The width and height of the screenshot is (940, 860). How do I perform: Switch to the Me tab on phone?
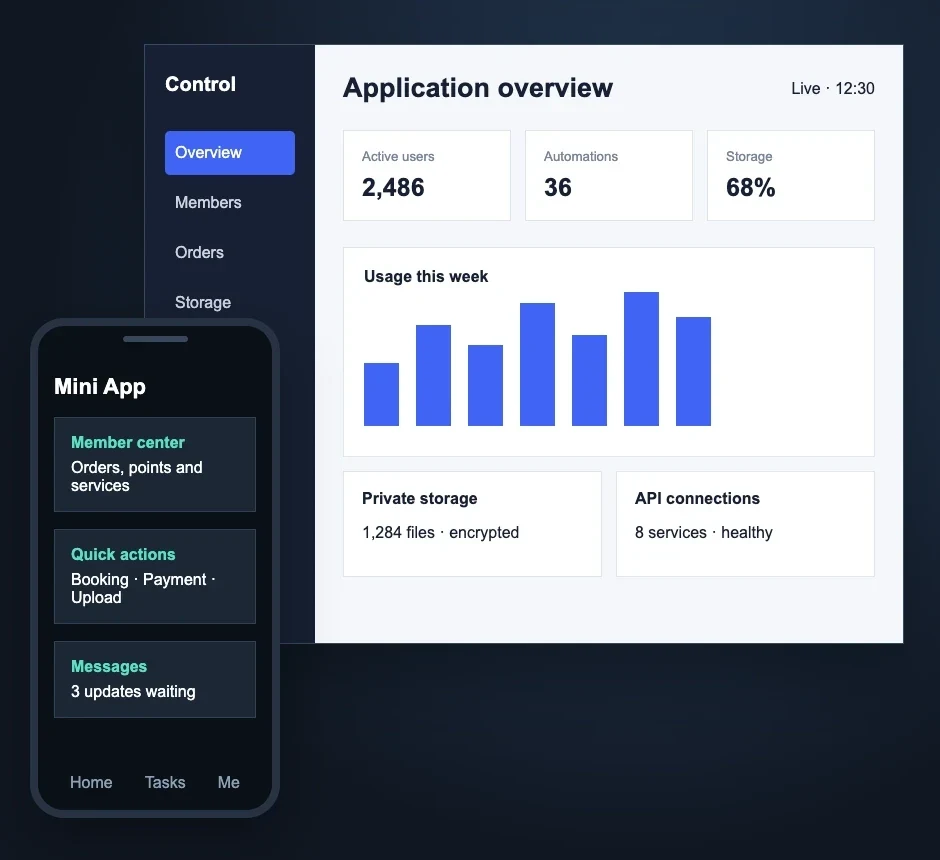(x=228, y=782)
